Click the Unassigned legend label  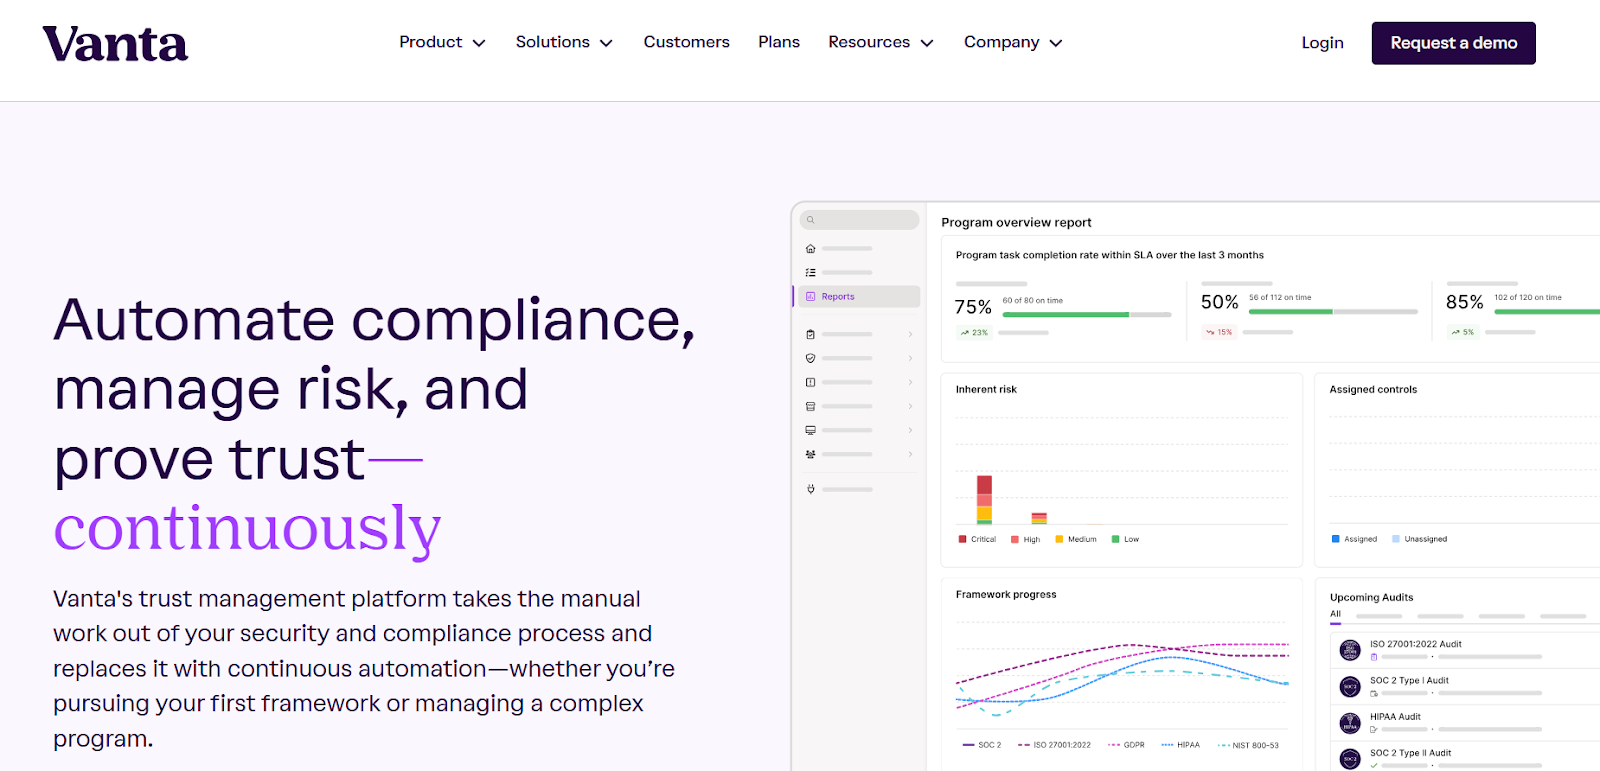pos(1426,539)
